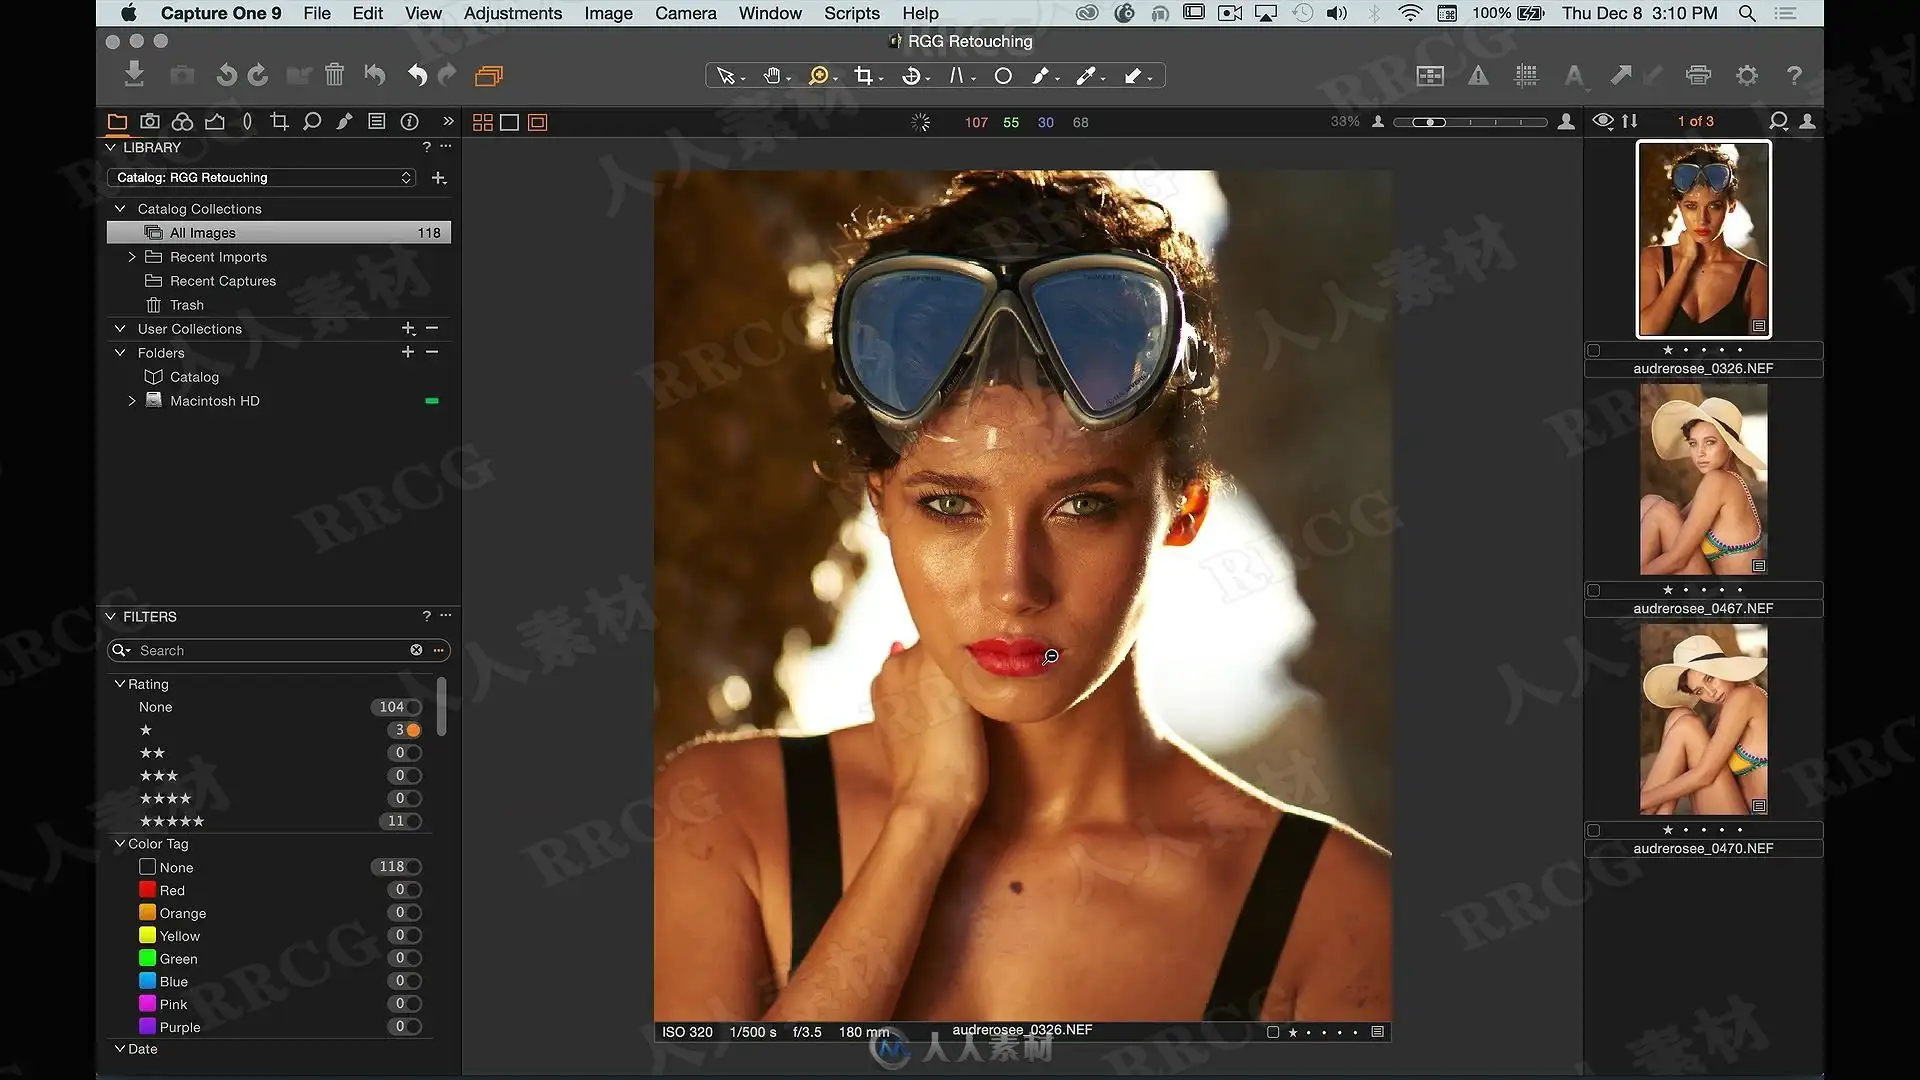
Task: Open the Color tool tab
Action: (182, 122)
